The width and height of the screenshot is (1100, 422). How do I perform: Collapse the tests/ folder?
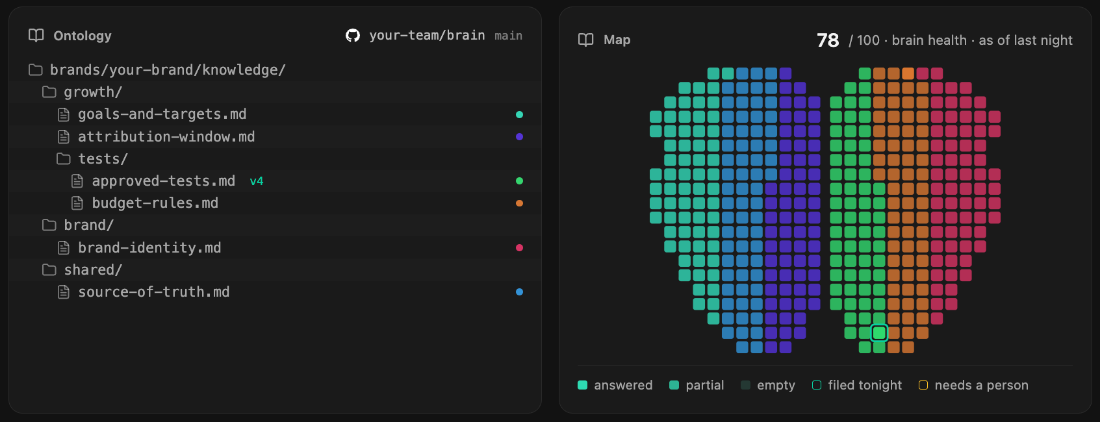103,158
